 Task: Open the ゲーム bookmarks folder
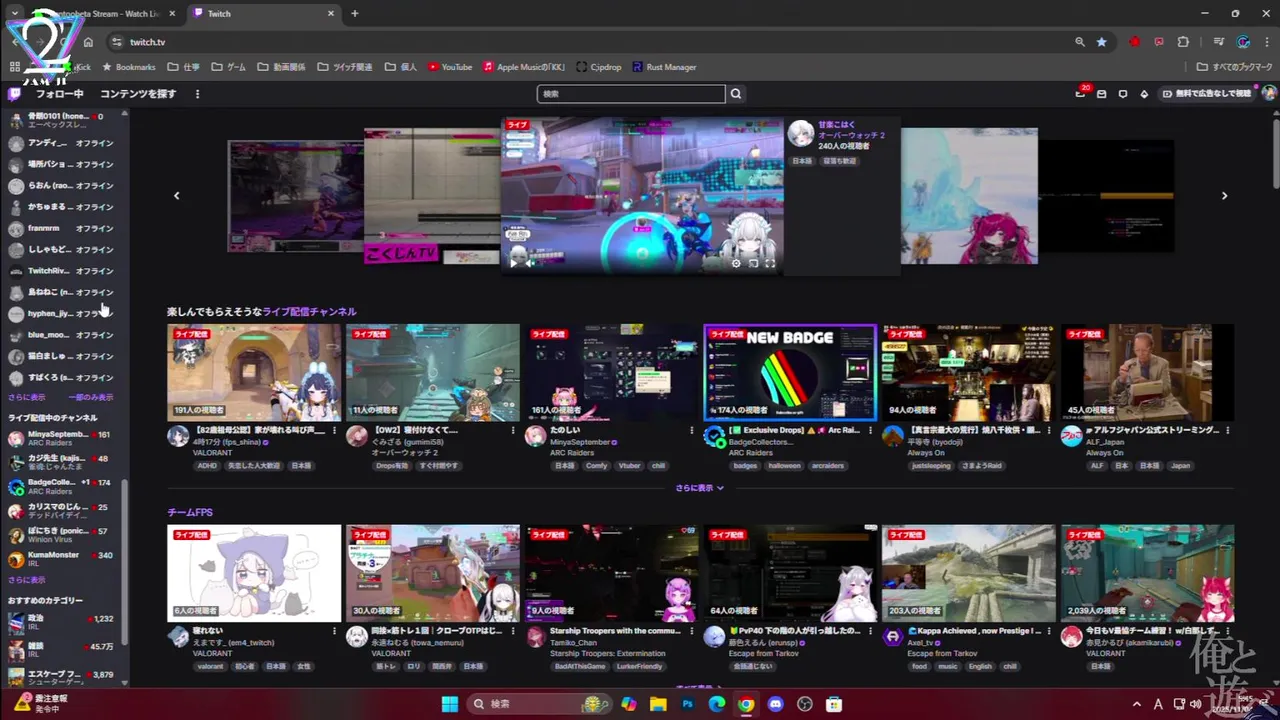point(229,67)
